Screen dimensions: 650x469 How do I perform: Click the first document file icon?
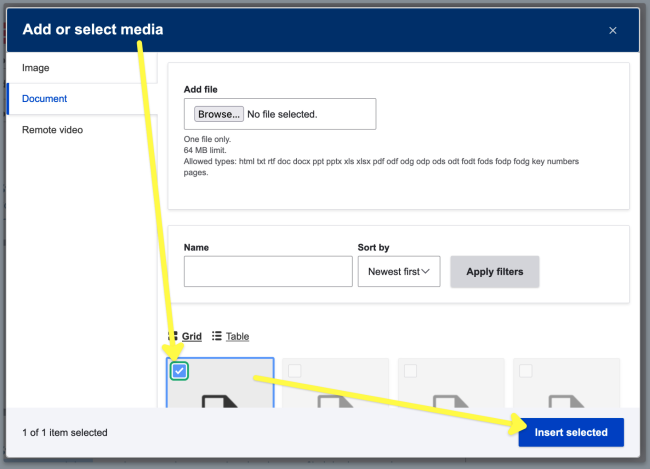point(220,399)
